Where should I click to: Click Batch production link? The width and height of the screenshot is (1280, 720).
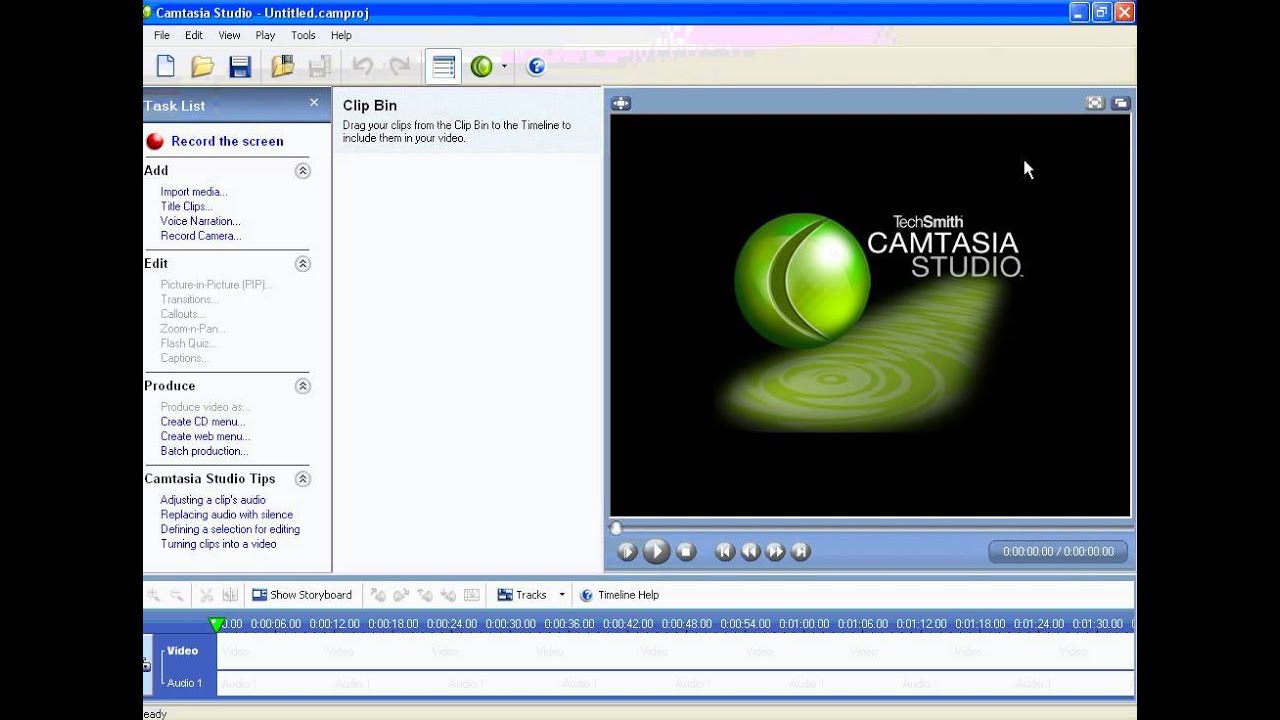pos(204,451)
